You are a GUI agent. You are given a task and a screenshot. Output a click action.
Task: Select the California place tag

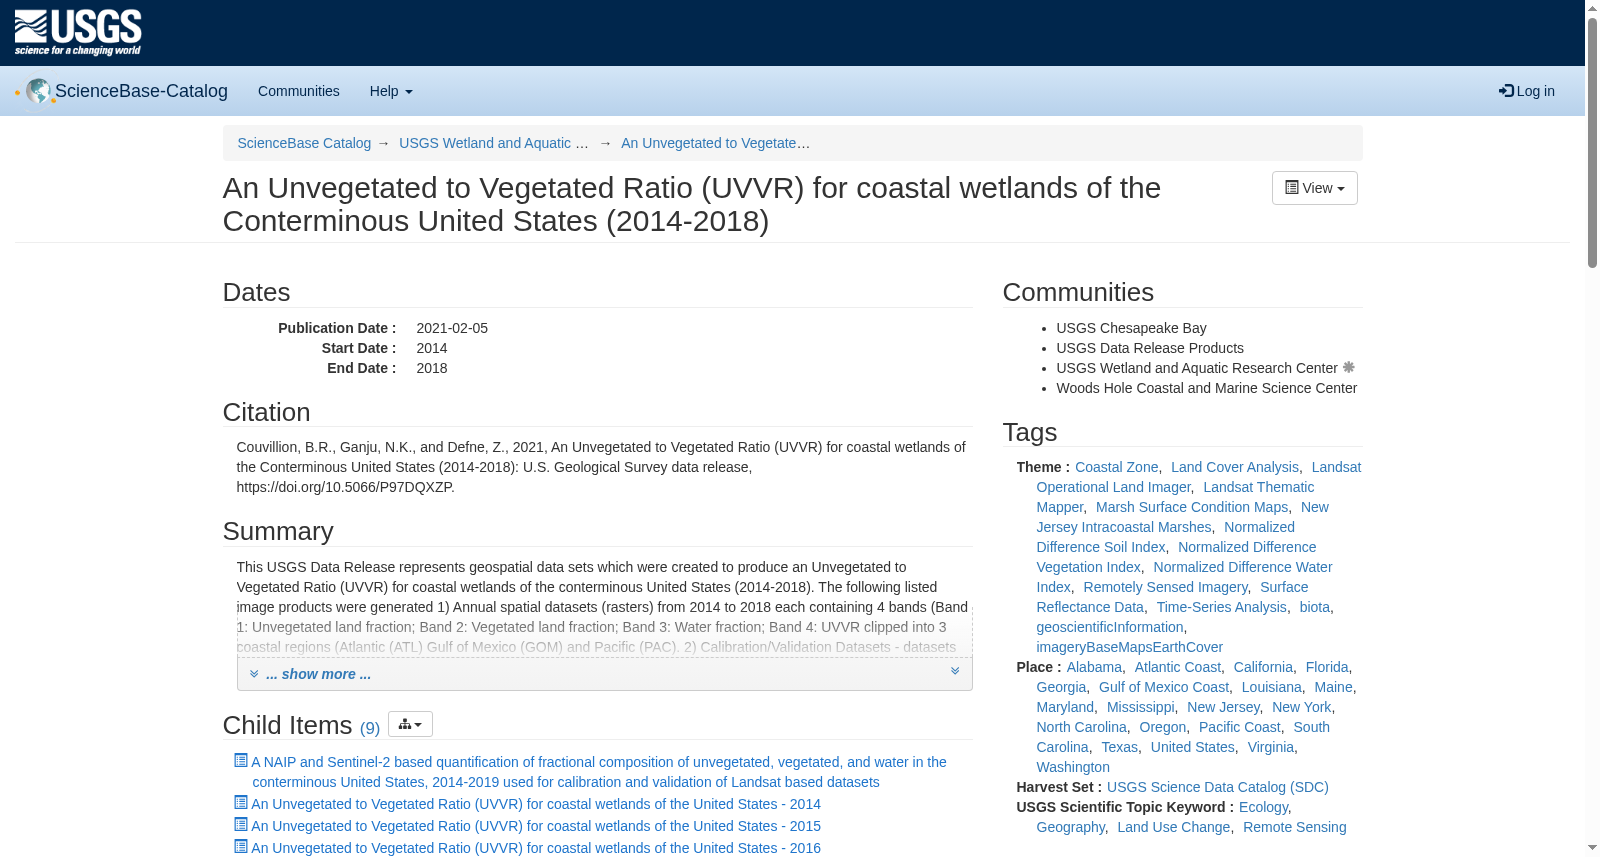click(1263, 667)
